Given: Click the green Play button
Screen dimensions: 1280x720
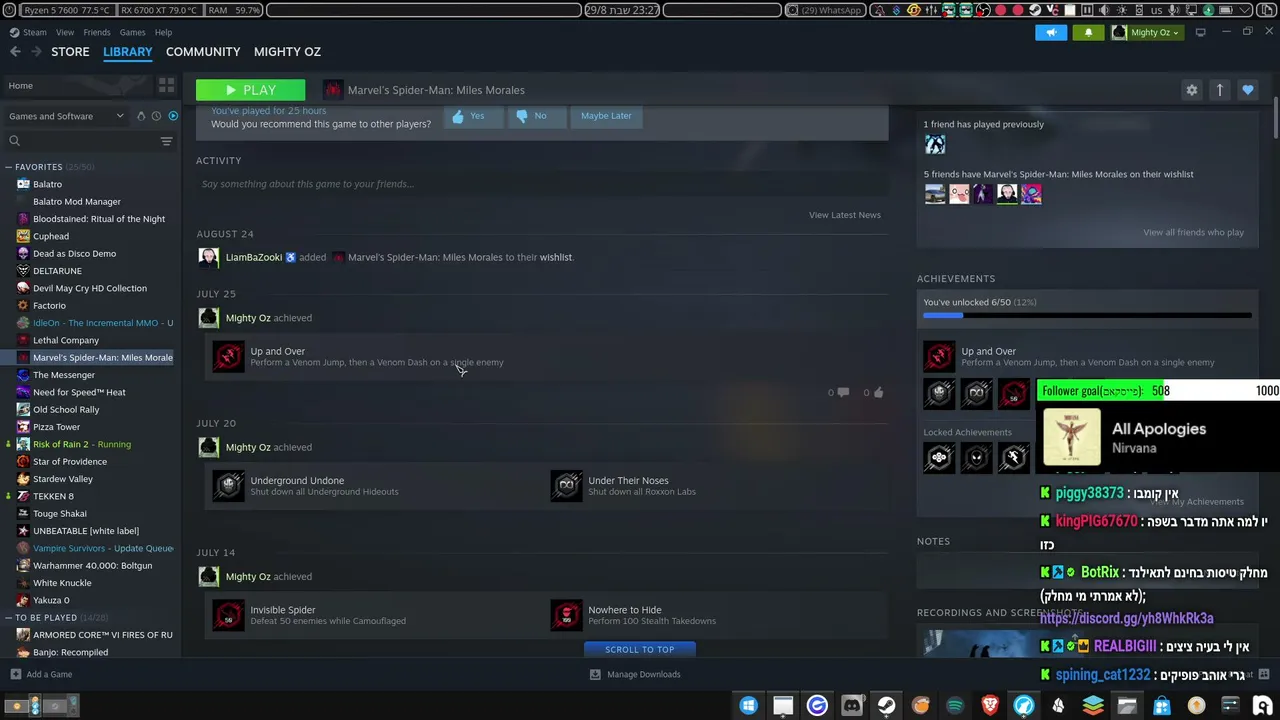Looking at the screenshot, I should point(250,90).
